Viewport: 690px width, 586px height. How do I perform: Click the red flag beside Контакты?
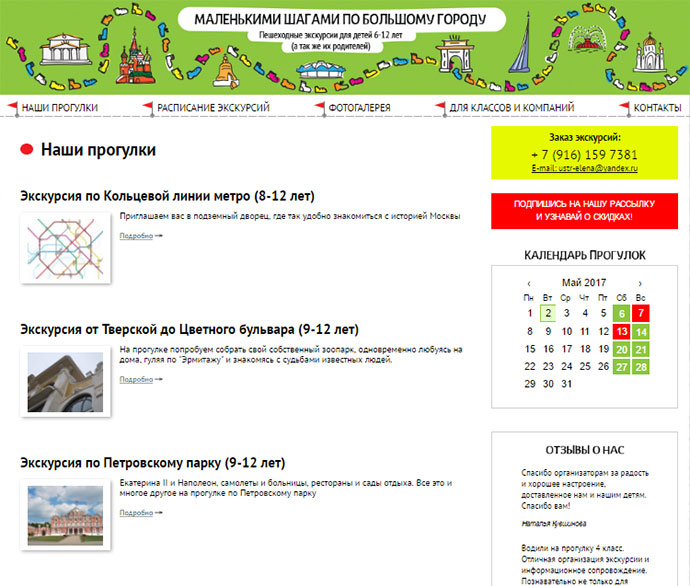click(x=624, y=108)
